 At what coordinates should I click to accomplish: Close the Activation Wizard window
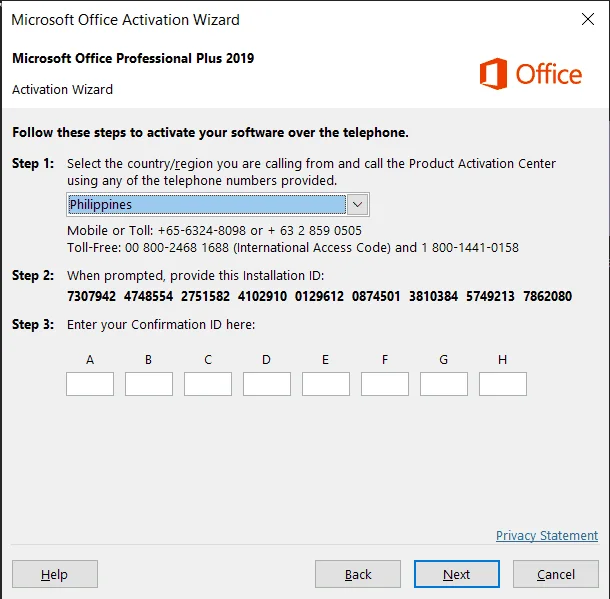[587, 19]
